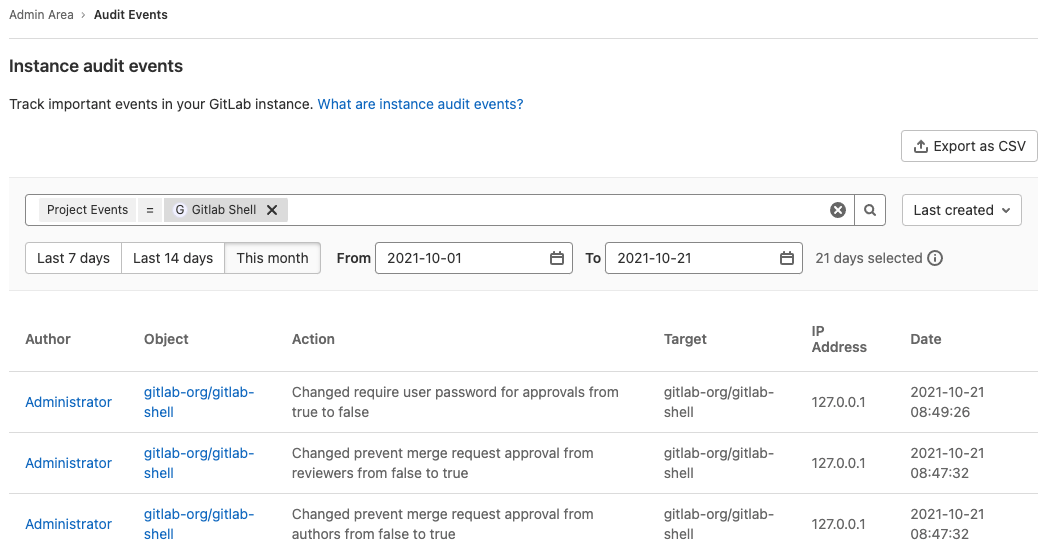
Task: Click the Project Events filter type token
Action: (88, 210)
